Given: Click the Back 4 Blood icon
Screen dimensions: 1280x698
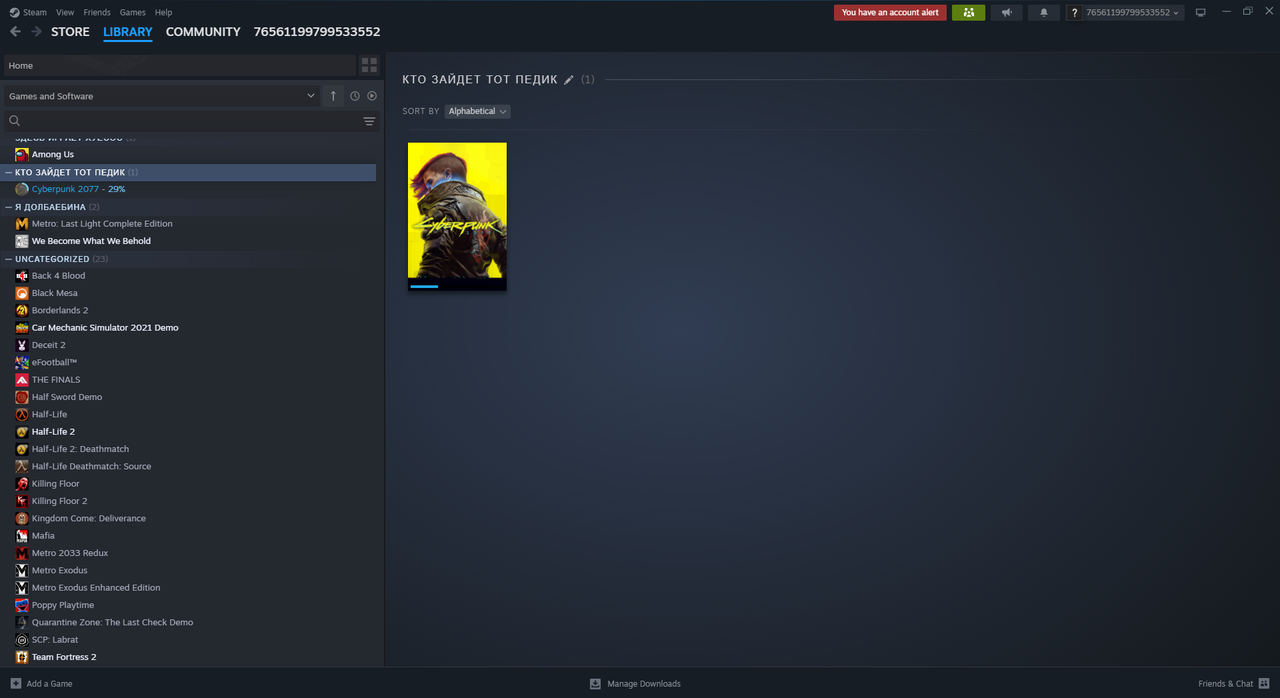Looking at the screenshot, I should (22, 276).
